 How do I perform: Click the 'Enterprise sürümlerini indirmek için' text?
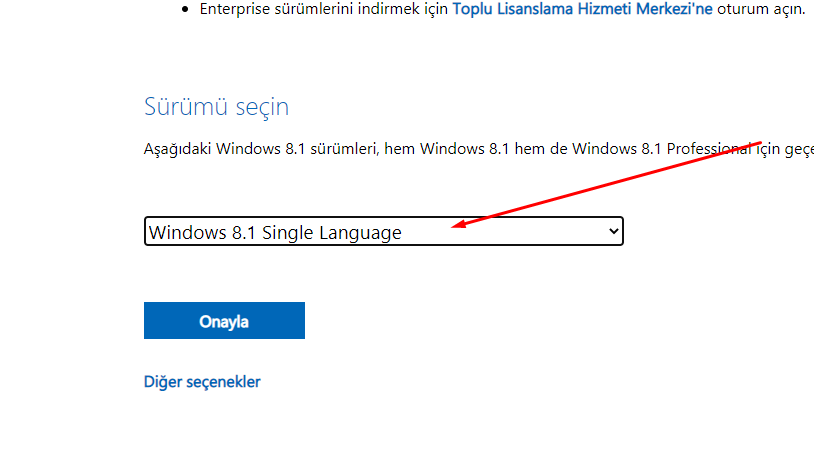[324, 9]
